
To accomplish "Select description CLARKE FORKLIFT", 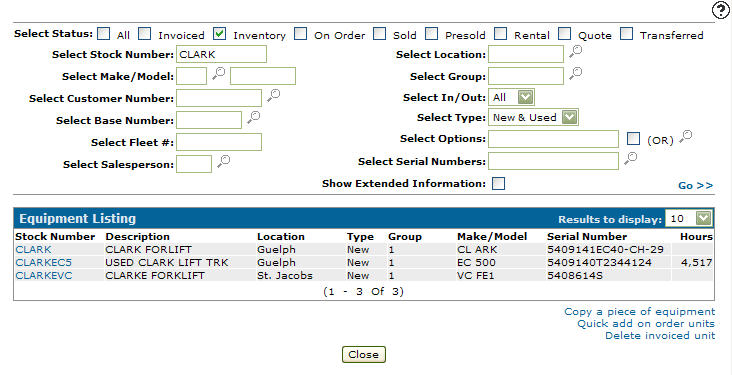I will click(155, 276).
